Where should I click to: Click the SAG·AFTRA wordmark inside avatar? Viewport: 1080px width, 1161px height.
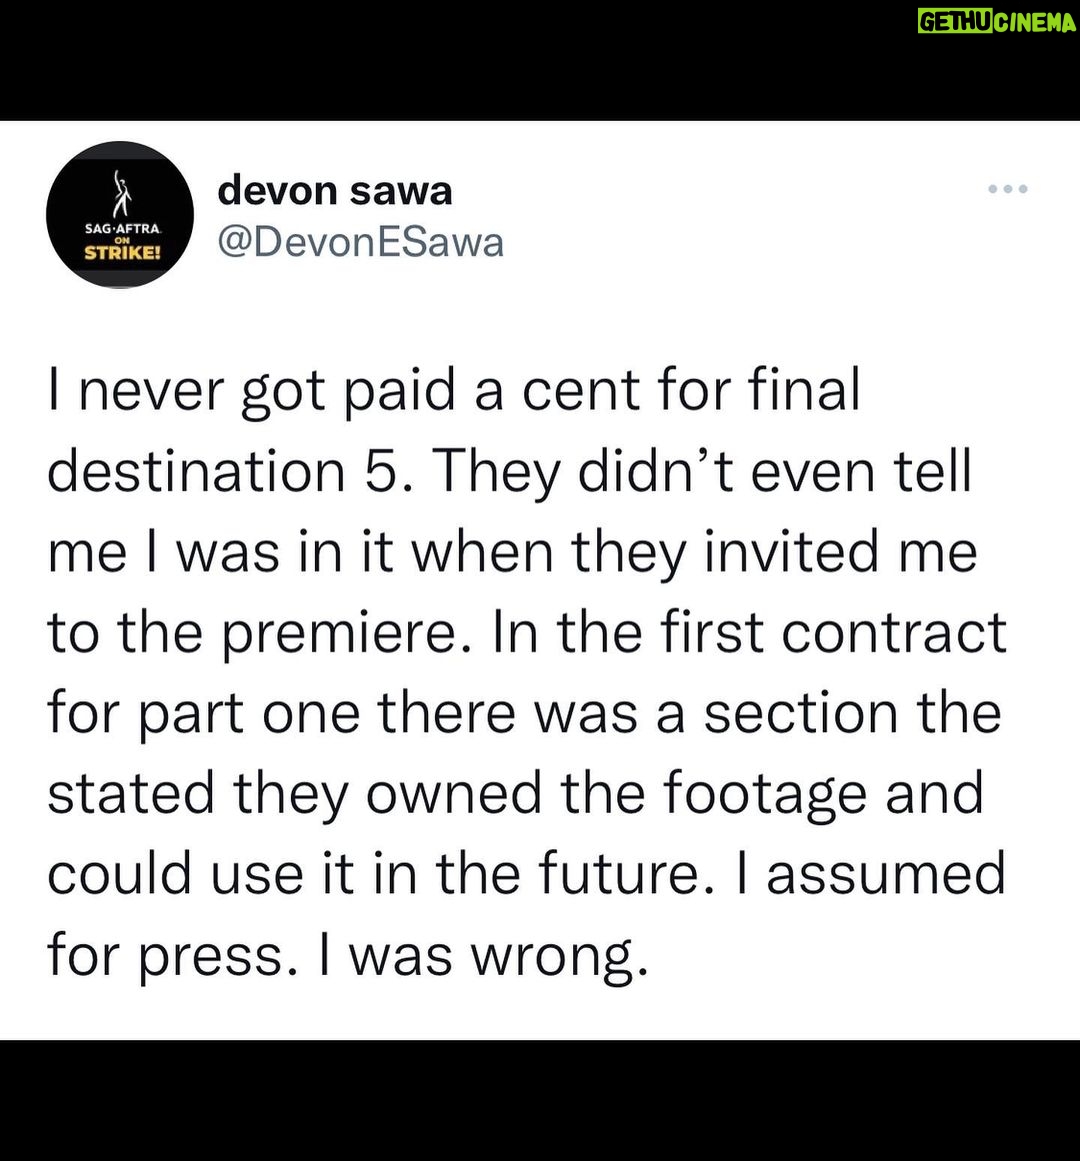(x=122, y=229)
